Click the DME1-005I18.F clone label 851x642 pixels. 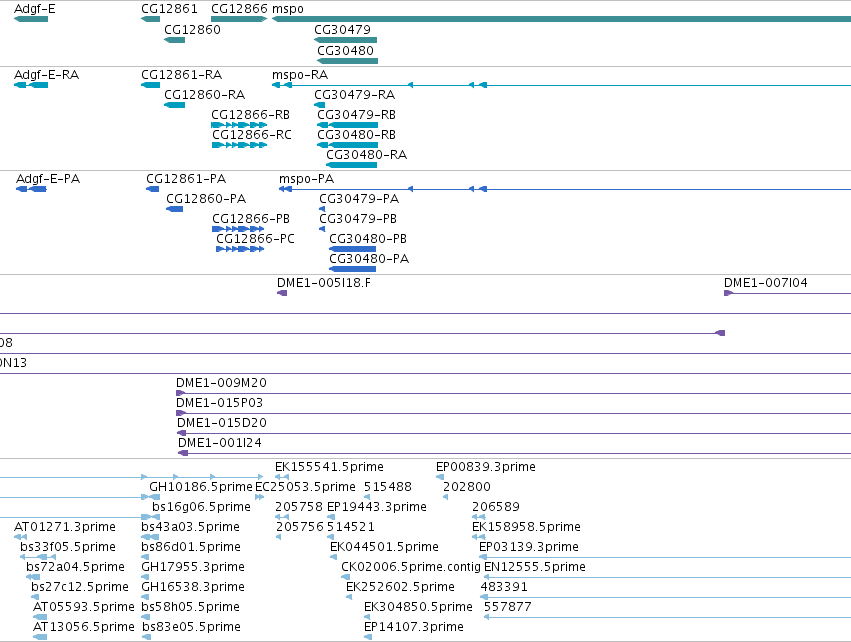pos(324,283)
